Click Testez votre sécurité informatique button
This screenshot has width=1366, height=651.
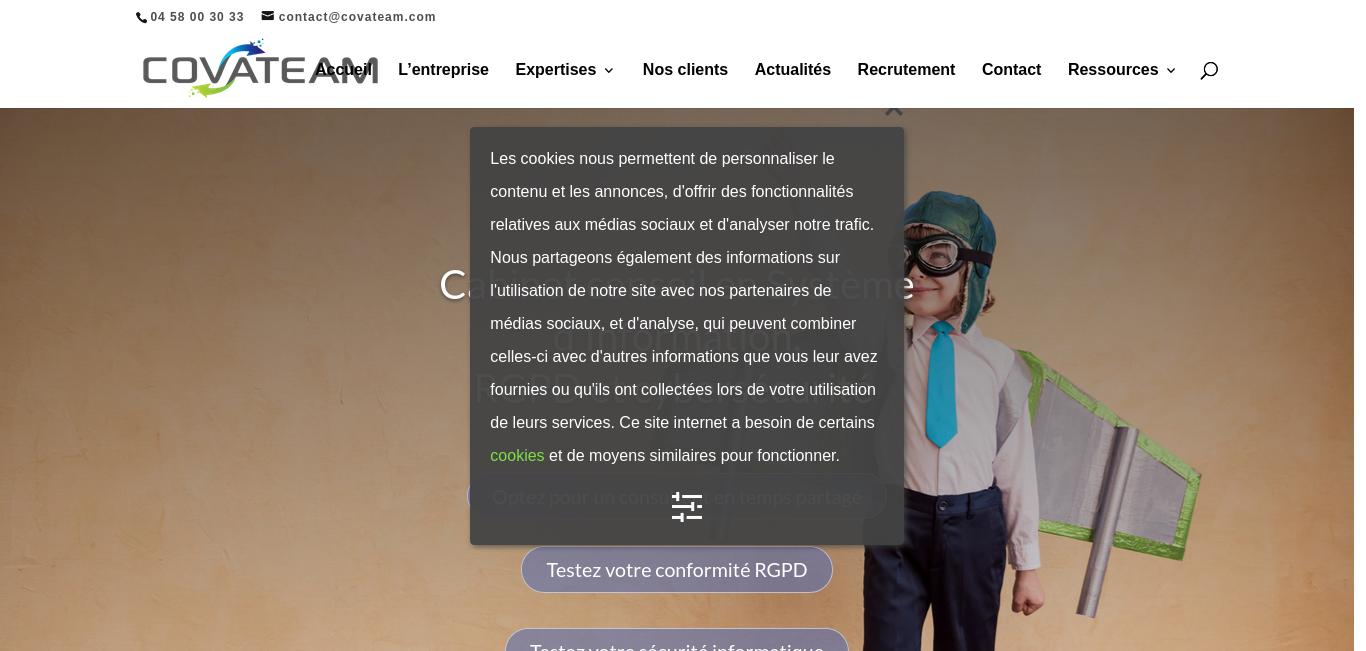677,641
